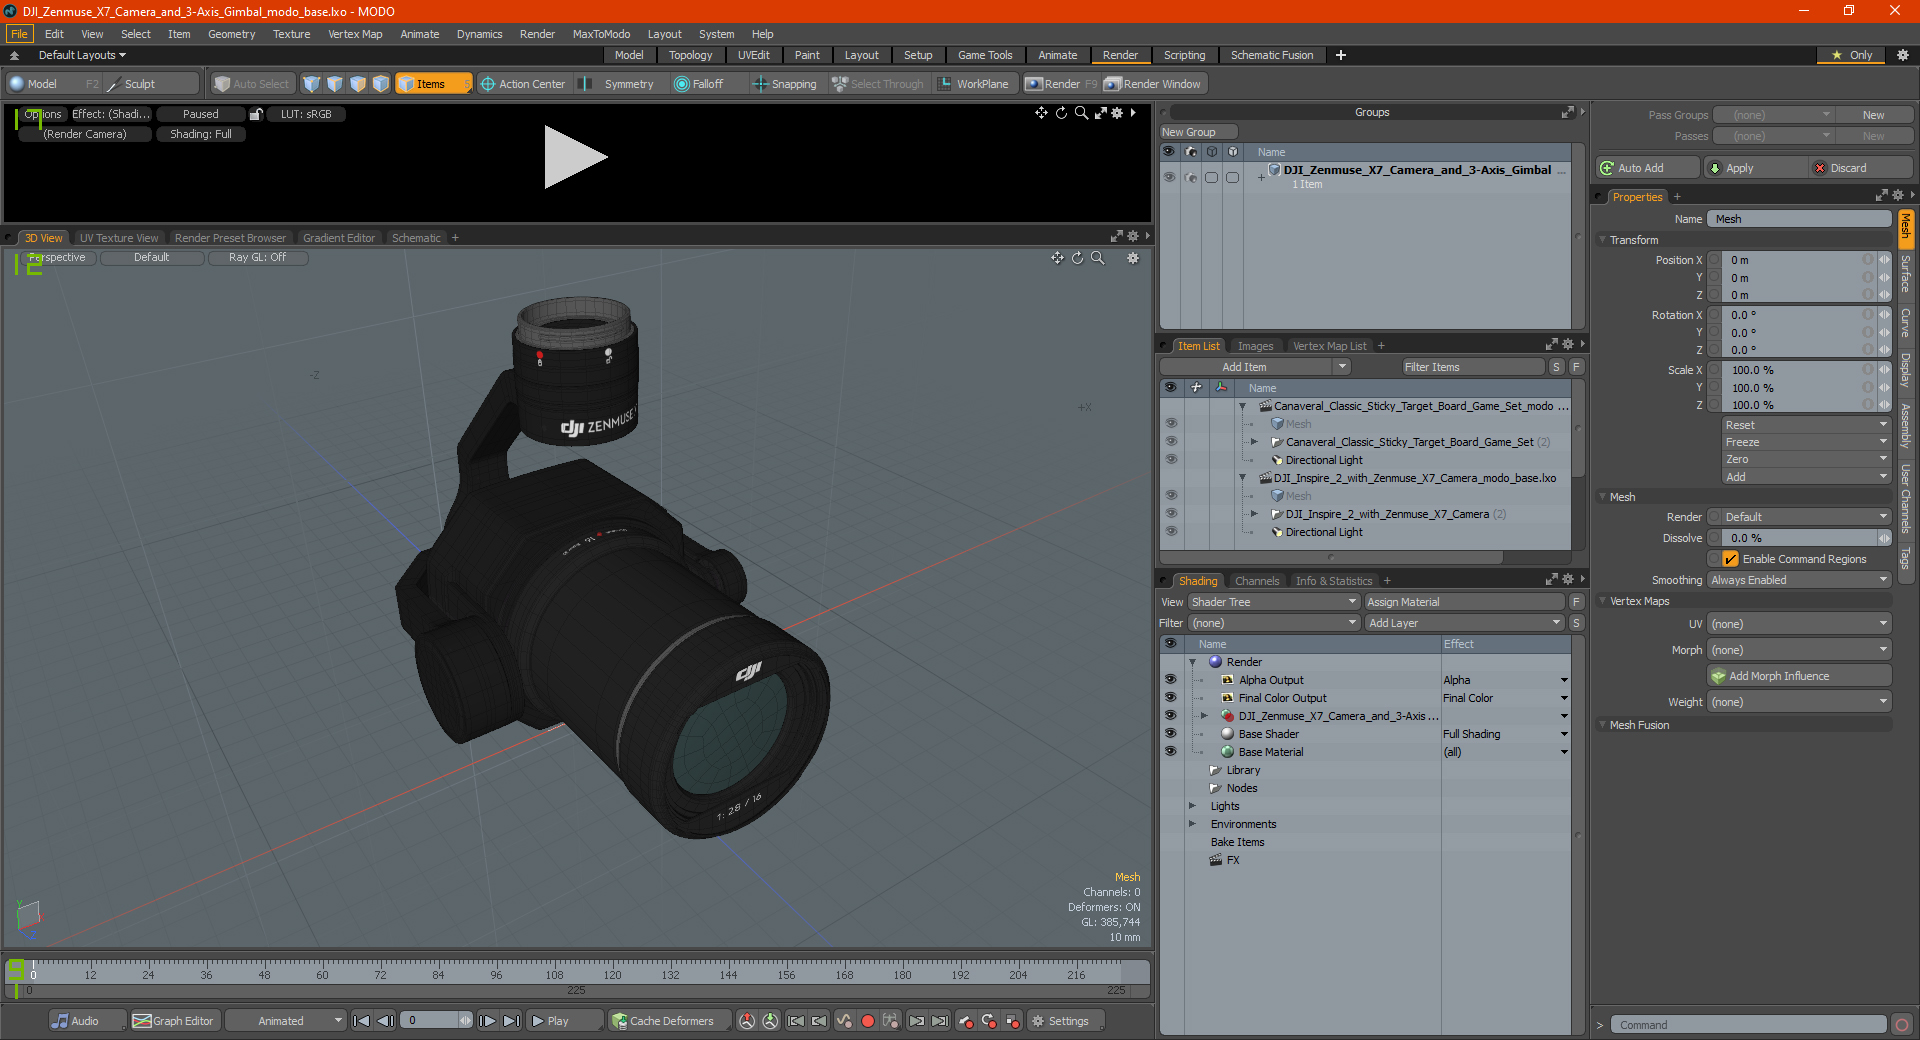Click record keyframe red circle
1920x1040 pixels.
pyautogui.click(x=868, y=1021)
